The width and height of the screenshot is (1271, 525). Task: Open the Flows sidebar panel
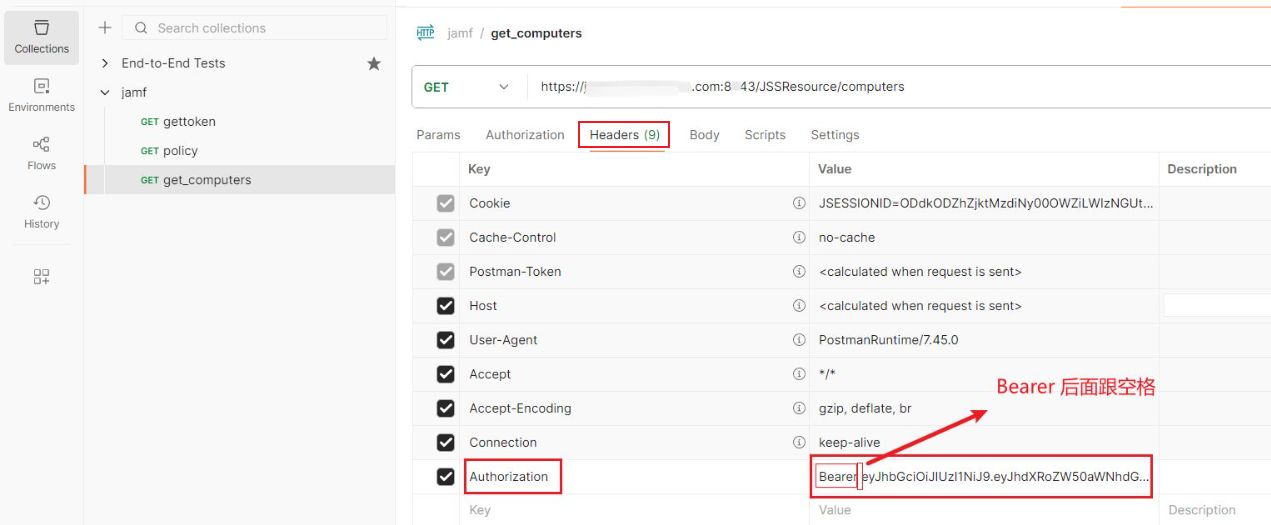pyautogui.click(x=41, y=154)
